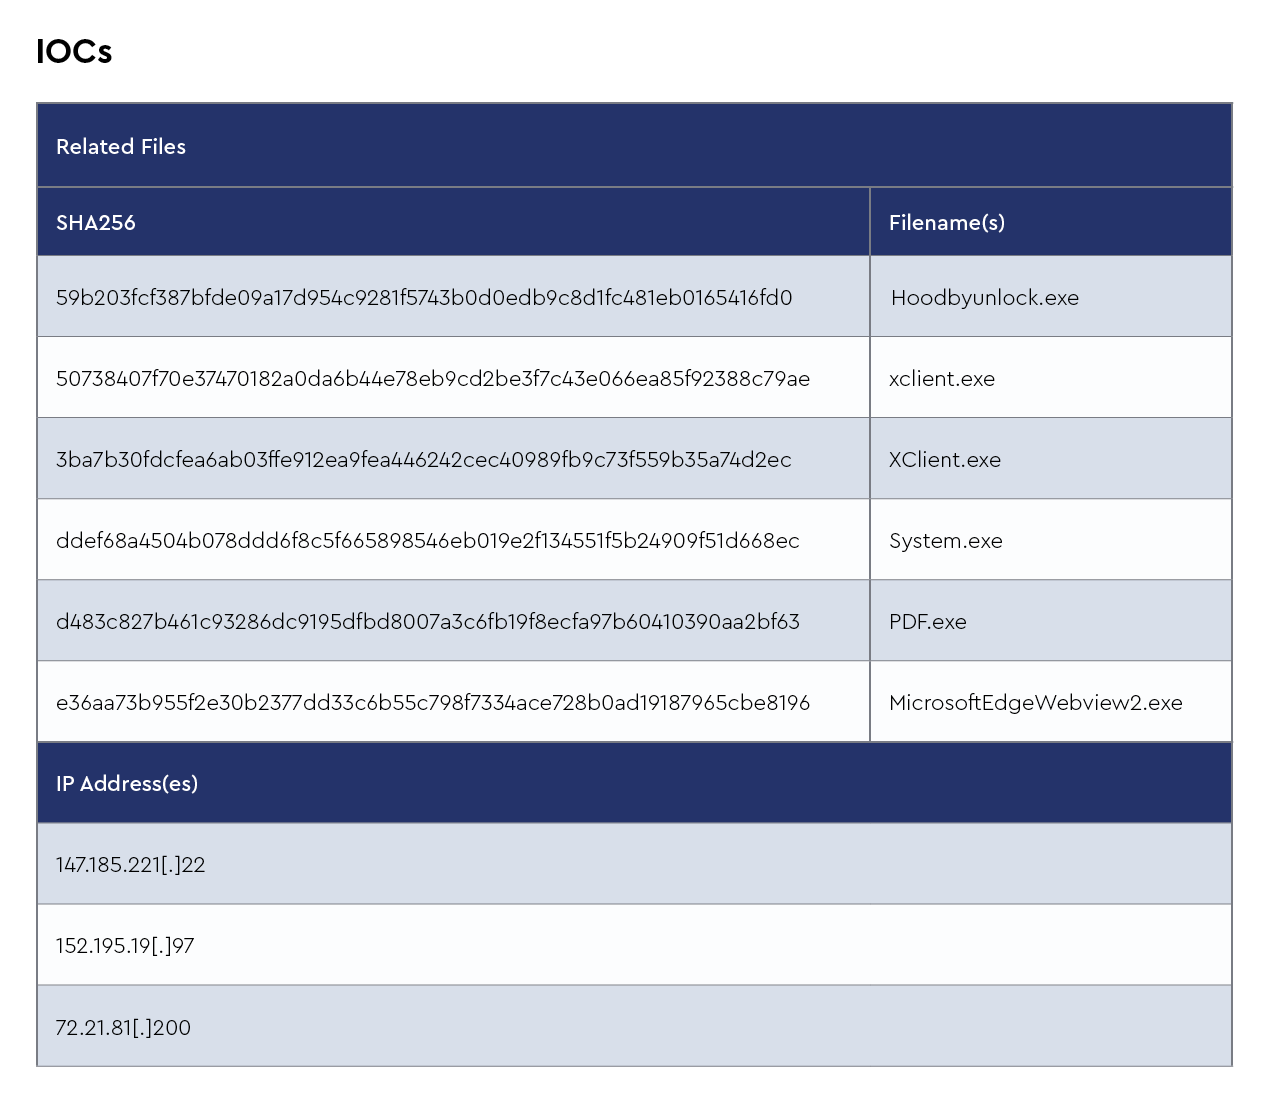Select the hash beginning with 50738407f70e
The image size is (1270, 1104).
click(x=433, y=379)
